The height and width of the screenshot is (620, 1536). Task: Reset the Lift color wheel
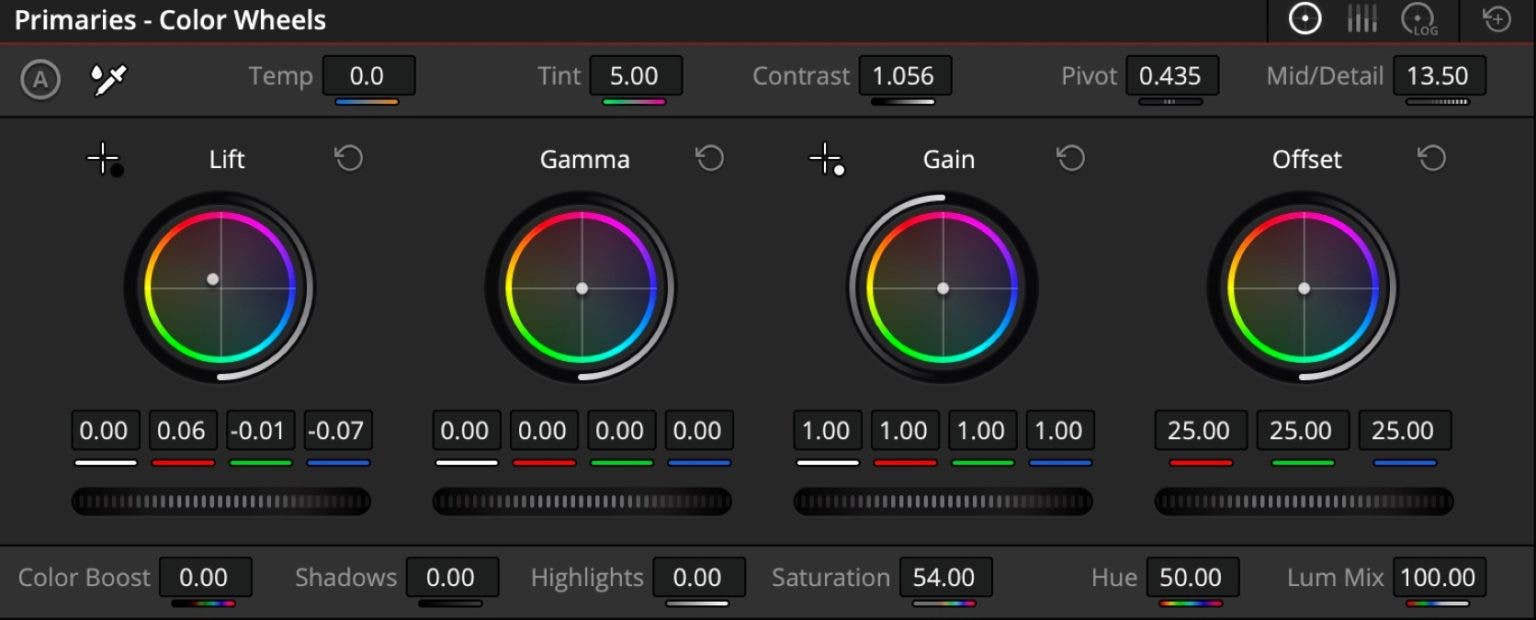coord(349,158)
